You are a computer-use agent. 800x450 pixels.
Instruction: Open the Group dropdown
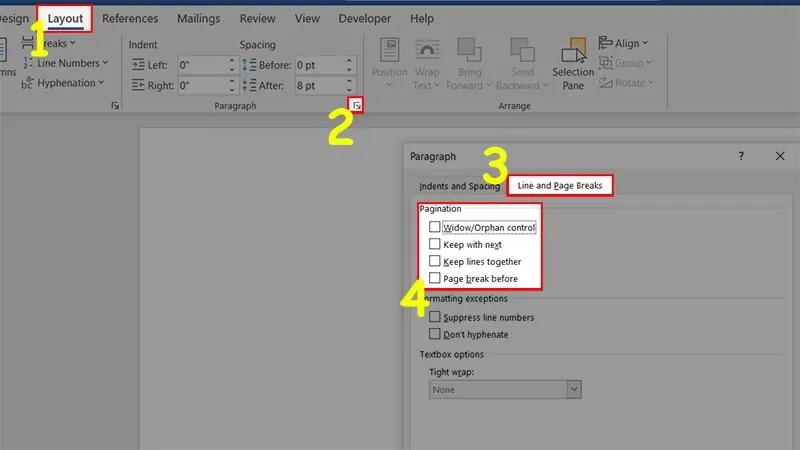click(x=625, y=63)
